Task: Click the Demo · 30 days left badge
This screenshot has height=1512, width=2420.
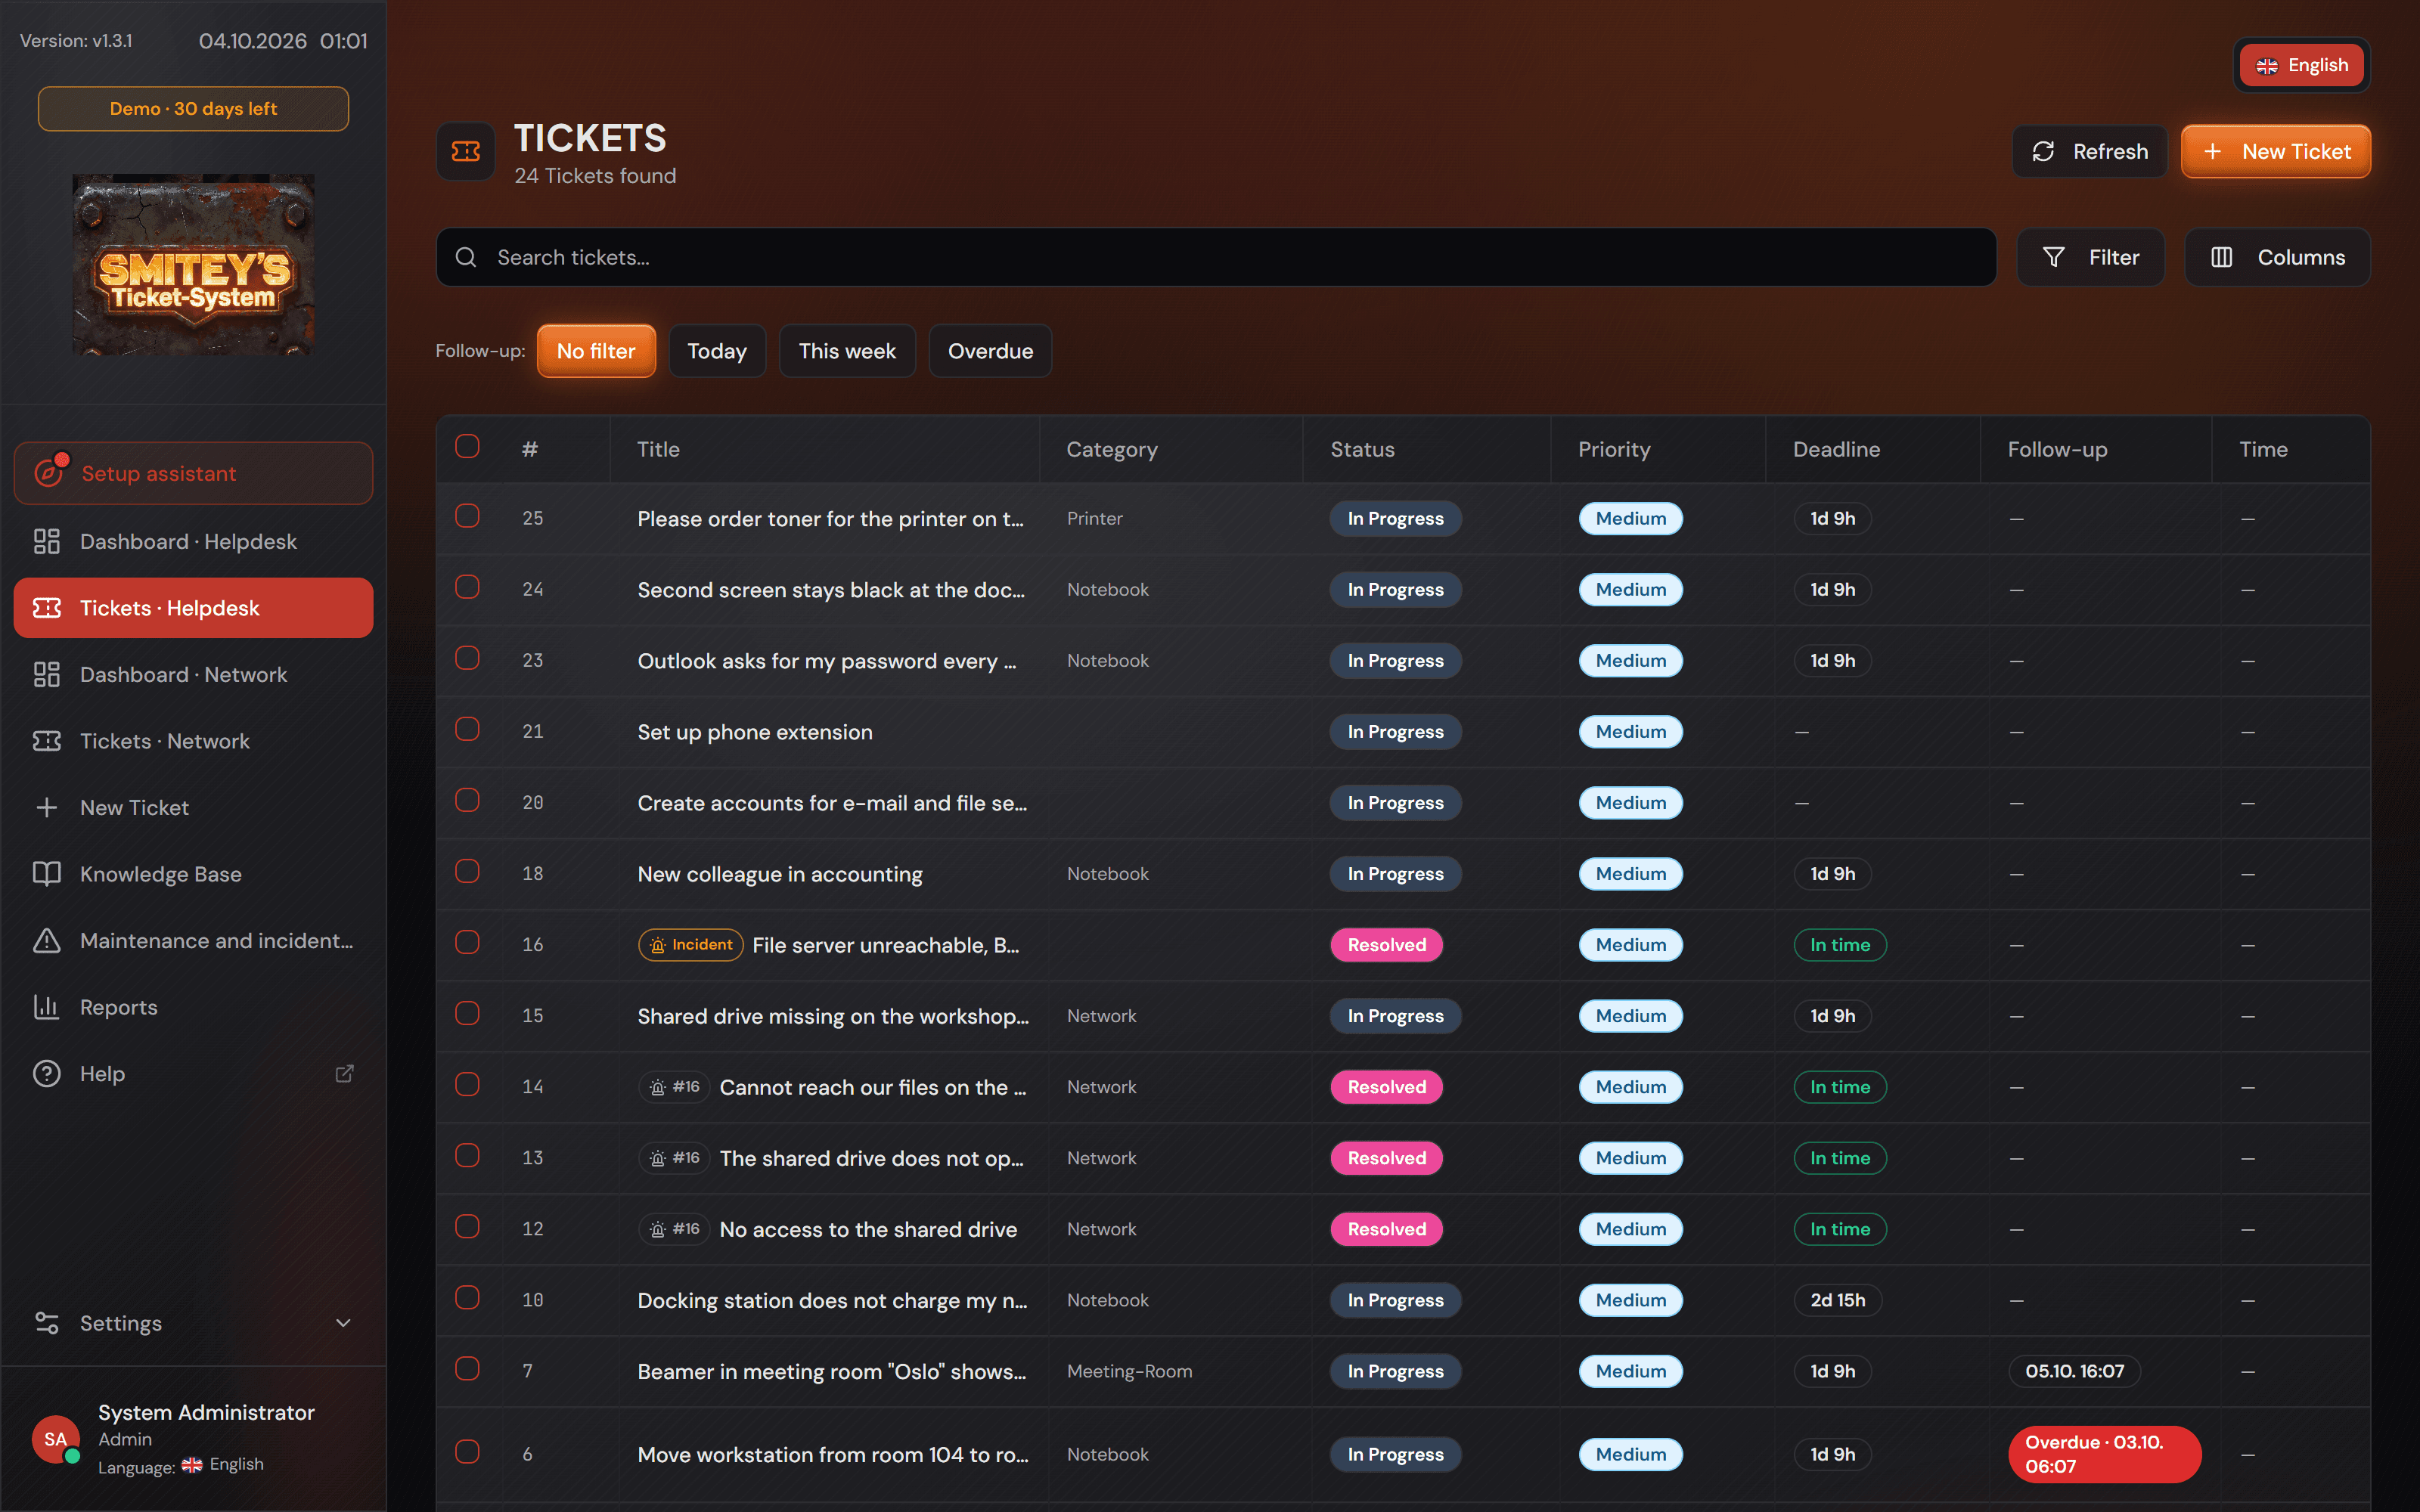Action: tap(193, 108)
